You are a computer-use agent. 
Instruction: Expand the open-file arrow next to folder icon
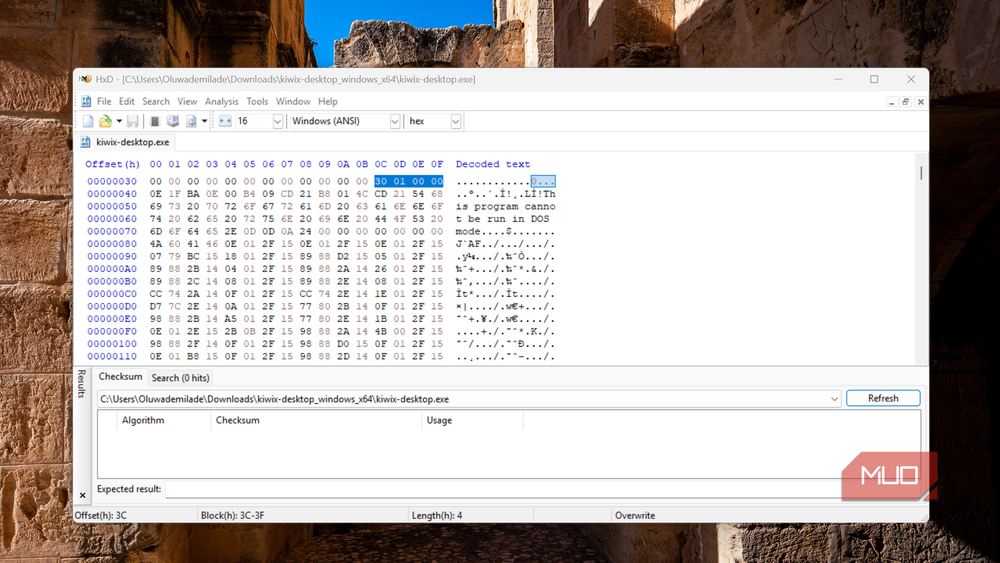tap(119, 121)
